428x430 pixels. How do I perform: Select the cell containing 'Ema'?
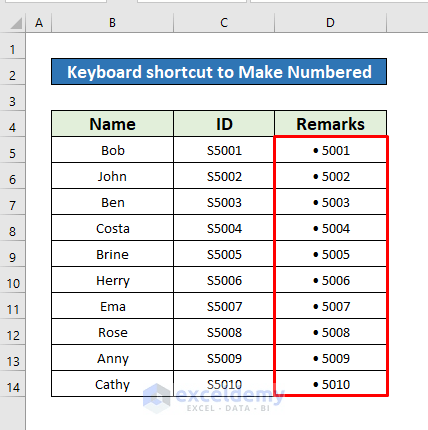pos(113,306)
